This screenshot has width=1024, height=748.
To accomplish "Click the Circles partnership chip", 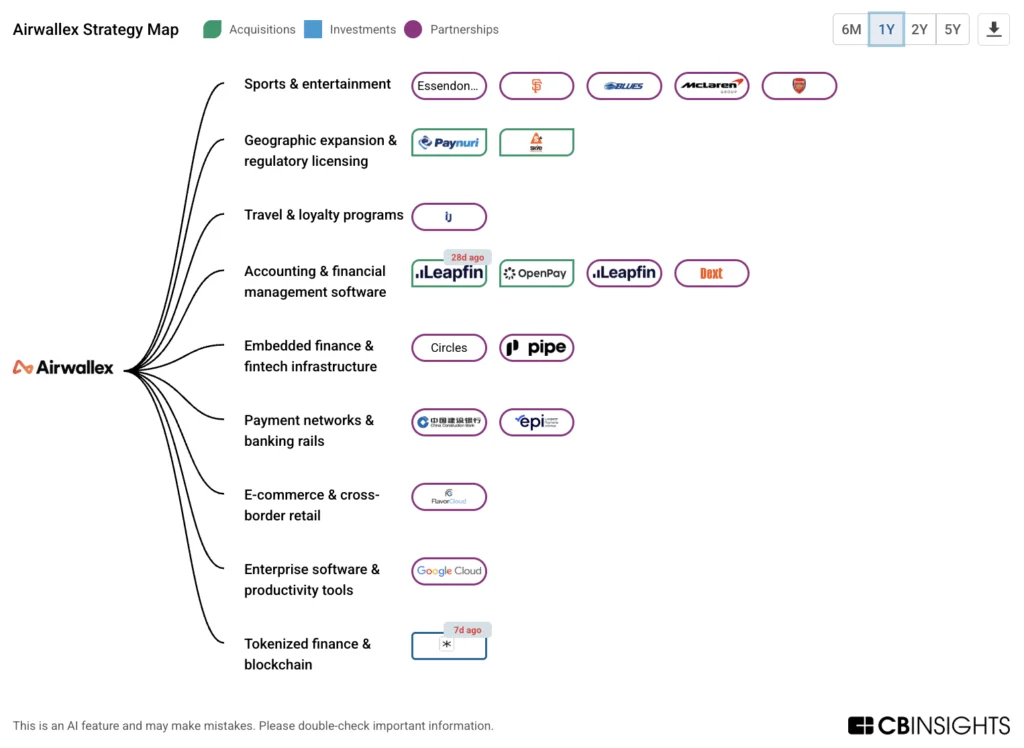I will 449,348.
